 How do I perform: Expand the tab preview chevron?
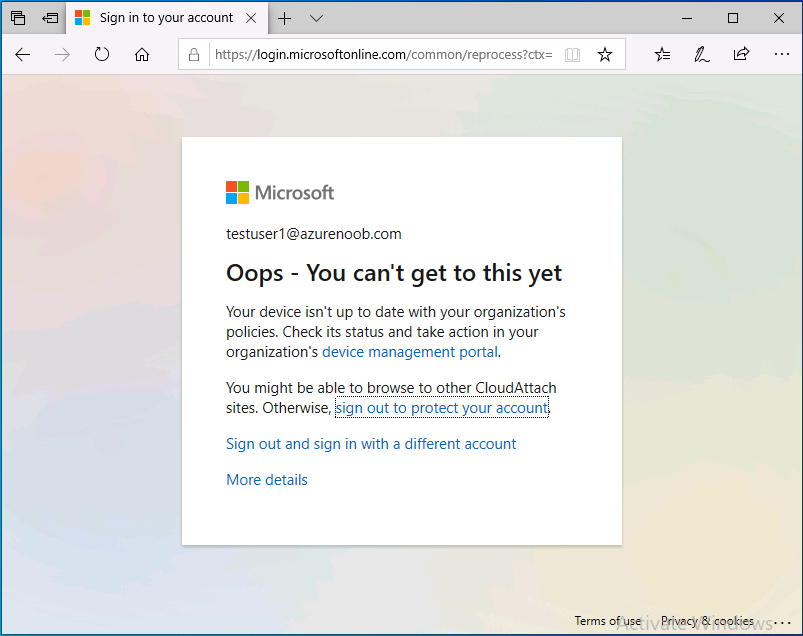pos(316,18)
